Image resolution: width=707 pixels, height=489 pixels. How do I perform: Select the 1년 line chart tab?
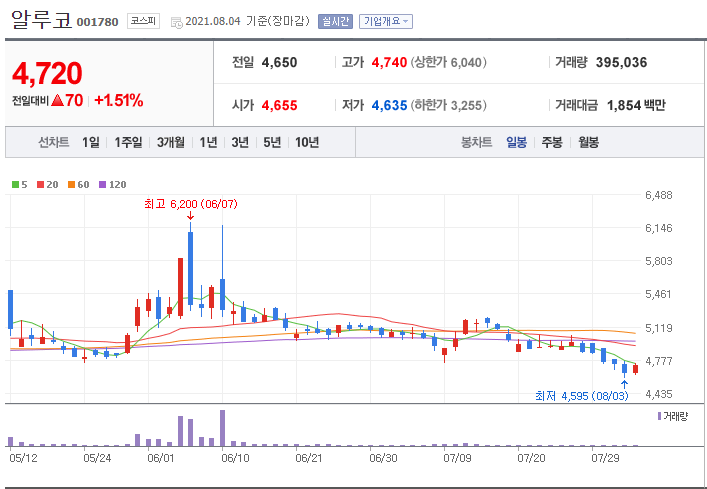point(208,143)
